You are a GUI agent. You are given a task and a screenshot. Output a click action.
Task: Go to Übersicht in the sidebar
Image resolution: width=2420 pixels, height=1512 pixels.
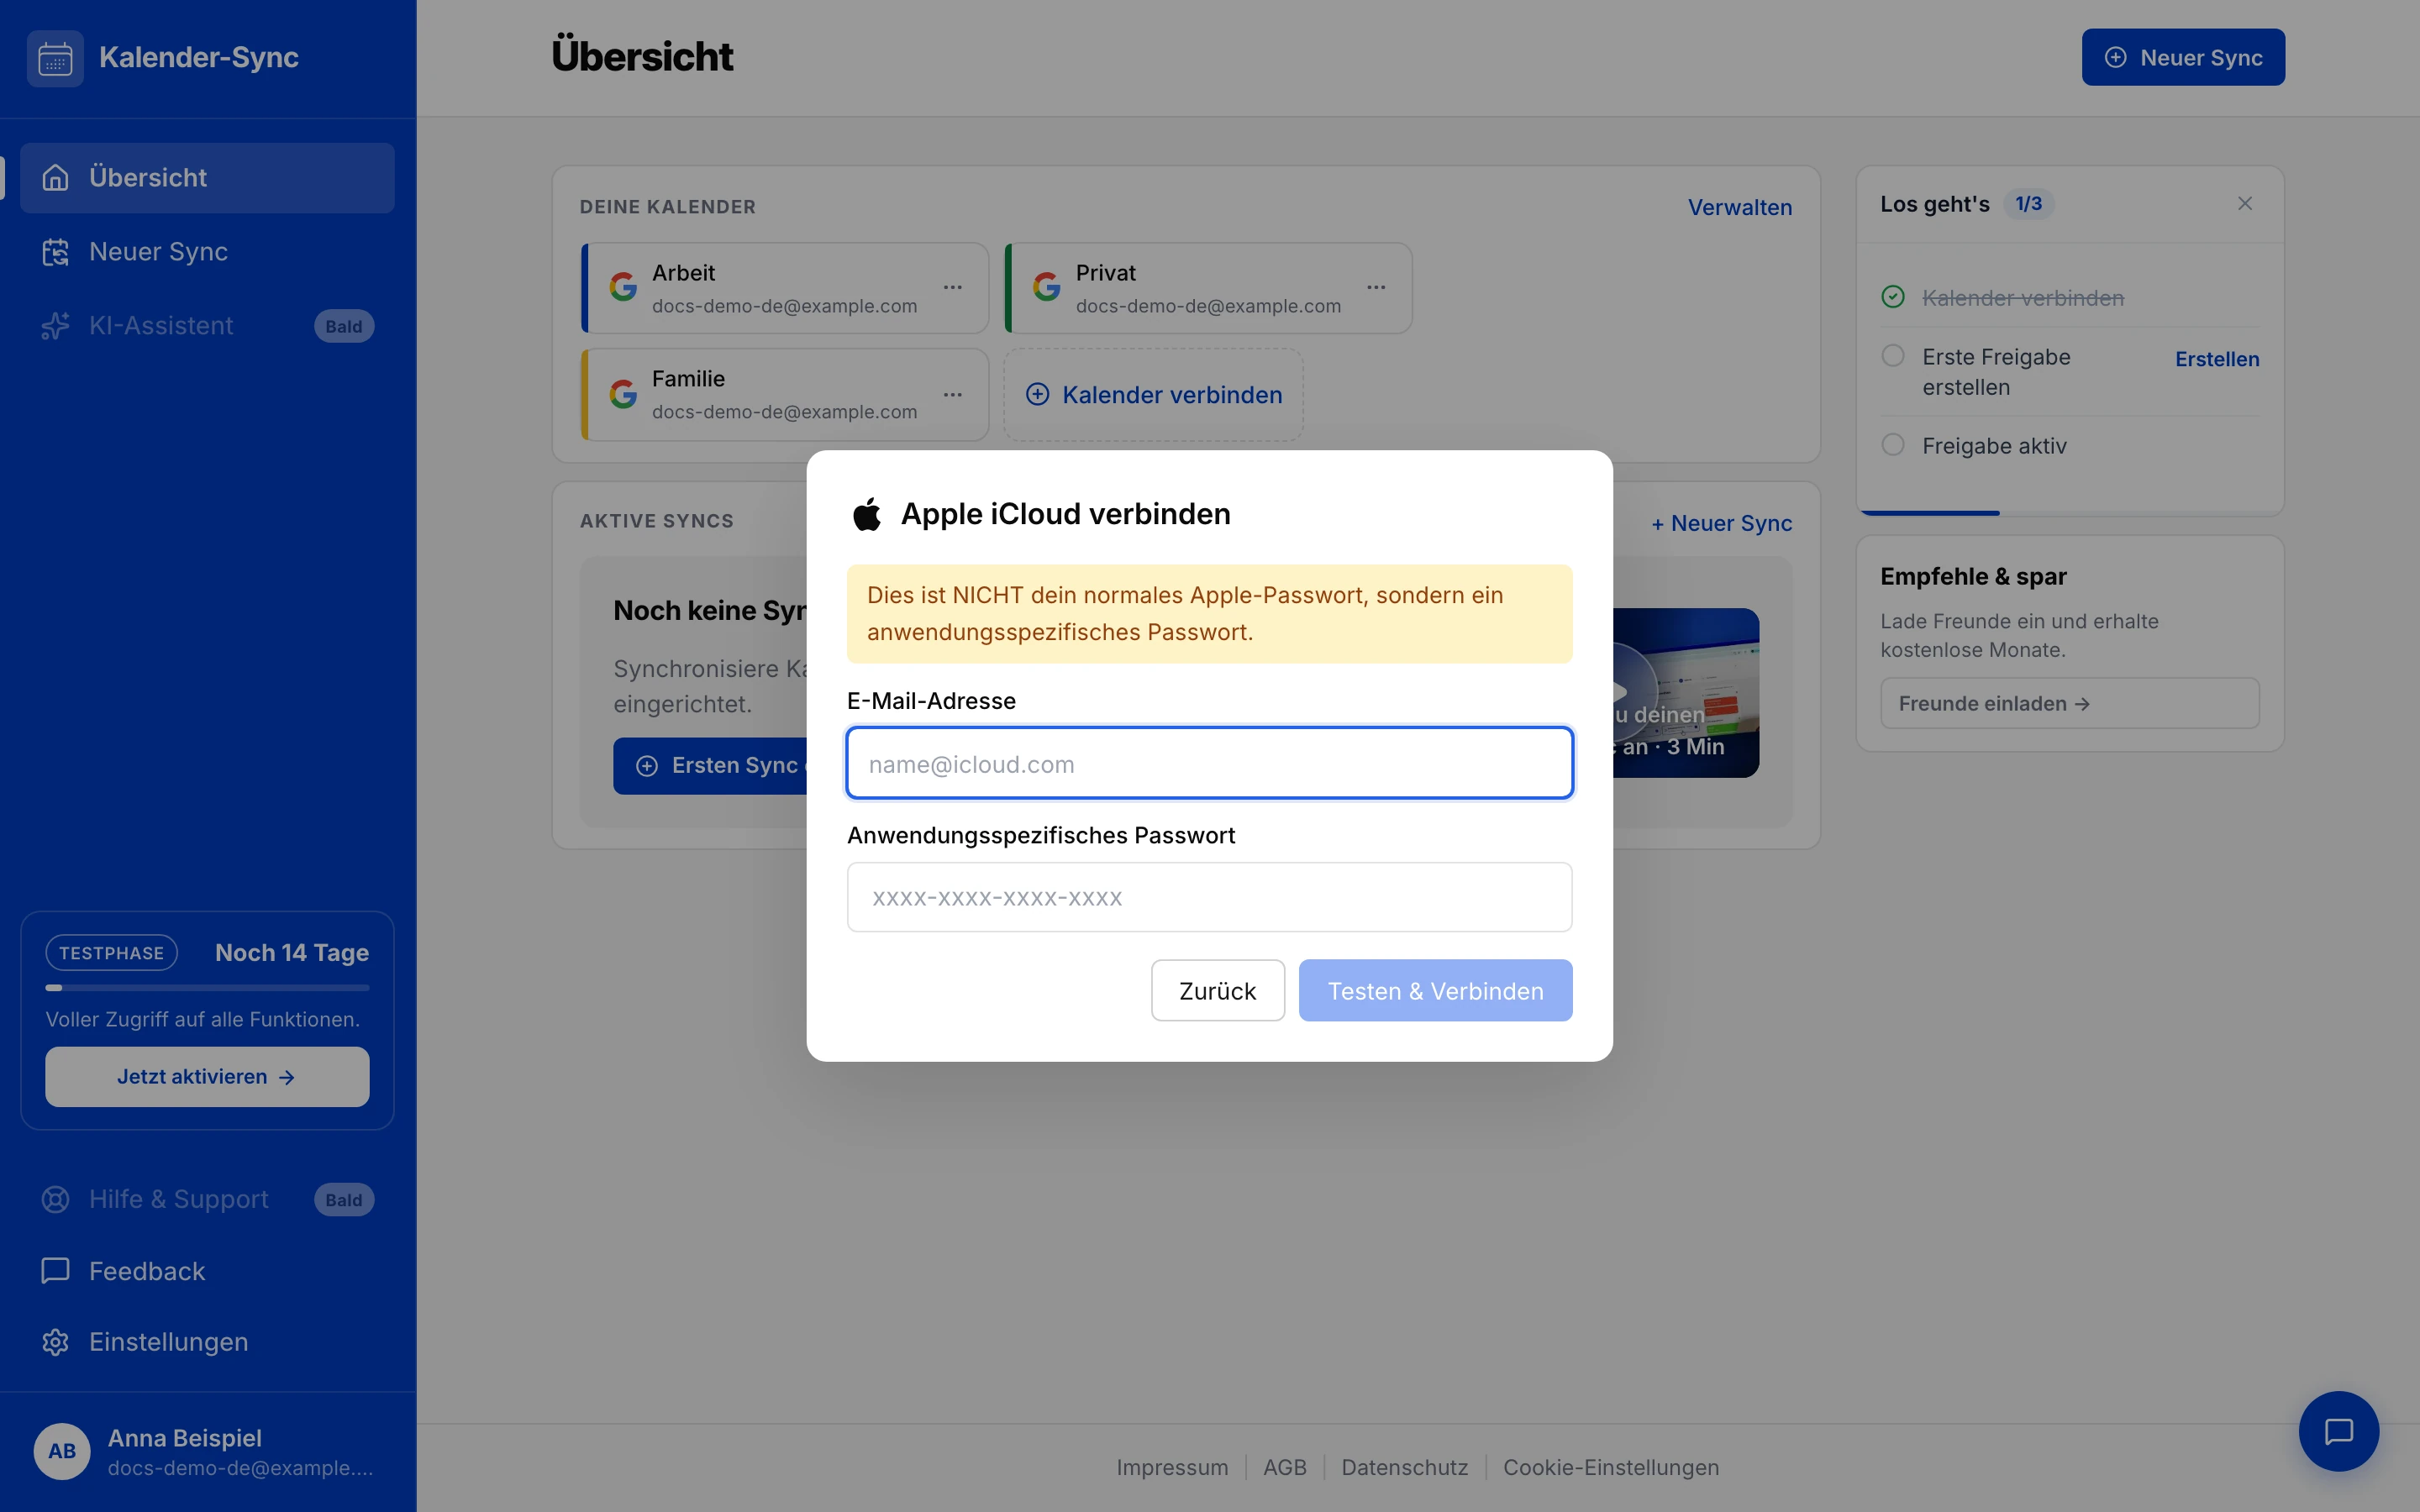coord(207,178)
